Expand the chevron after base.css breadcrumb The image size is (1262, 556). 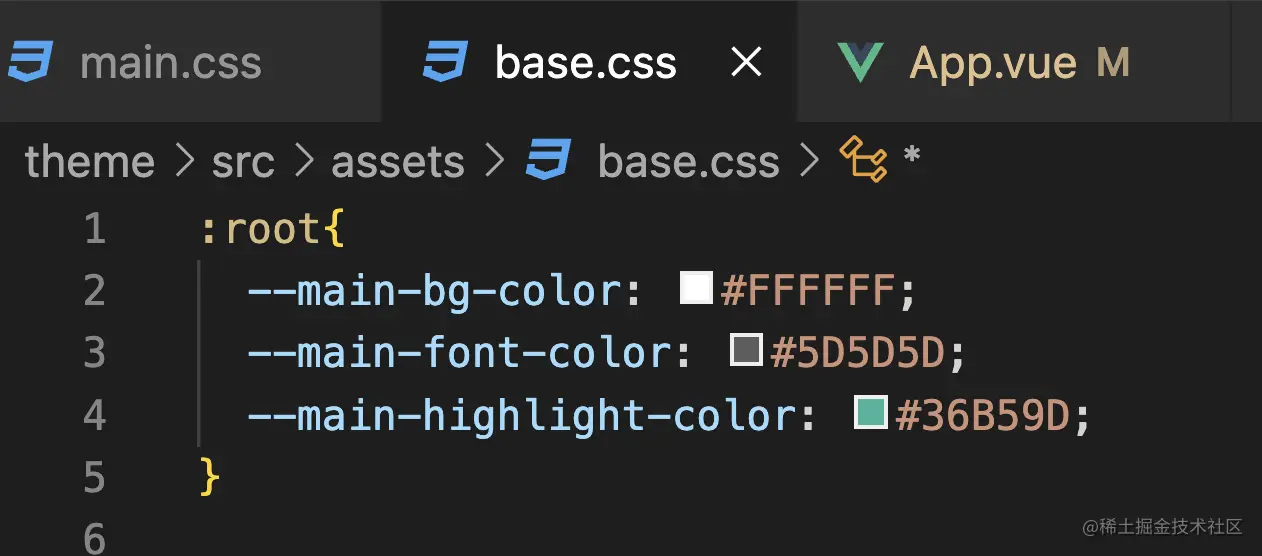coord(810,161)
